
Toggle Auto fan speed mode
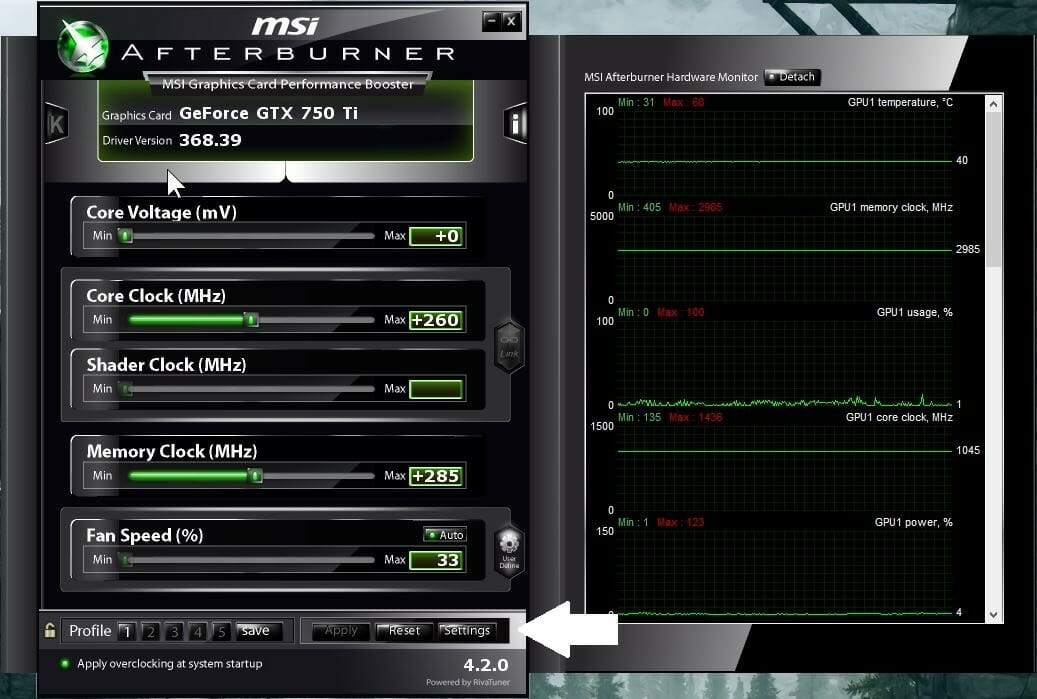(x=444, y=534)
